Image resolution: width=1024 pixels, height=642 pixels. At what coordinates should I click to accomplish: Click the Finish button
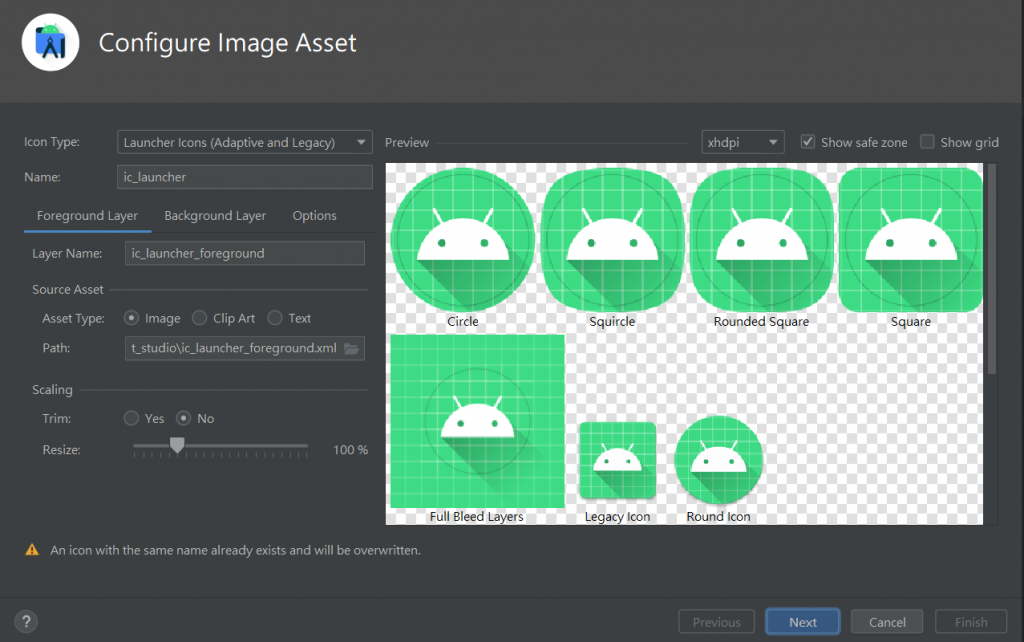coord(971,622)
